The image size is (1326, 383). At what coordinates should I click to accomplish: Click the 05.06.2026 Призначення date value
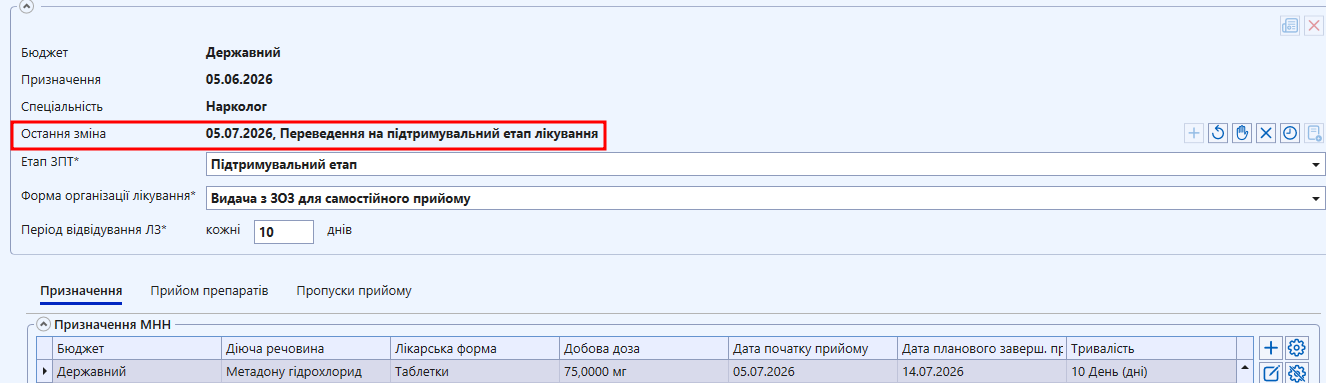point(239,80)
